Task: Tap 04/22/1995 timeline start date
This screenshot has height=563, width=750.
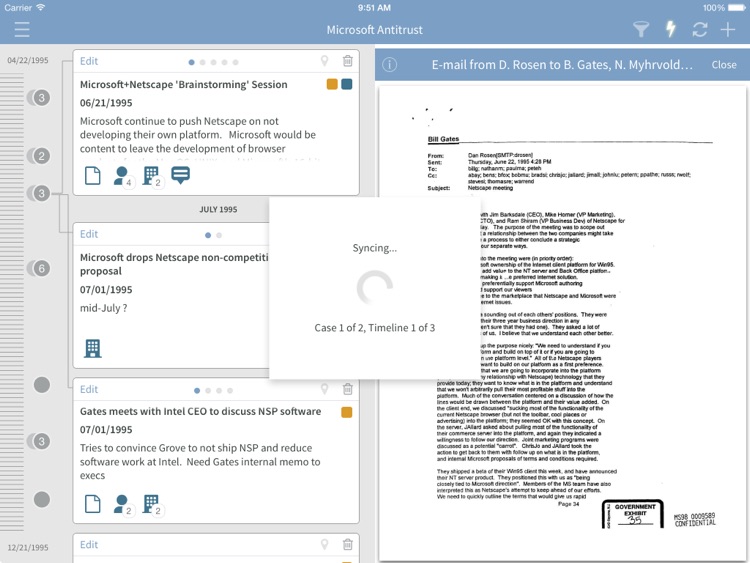Action: [28, 60]
